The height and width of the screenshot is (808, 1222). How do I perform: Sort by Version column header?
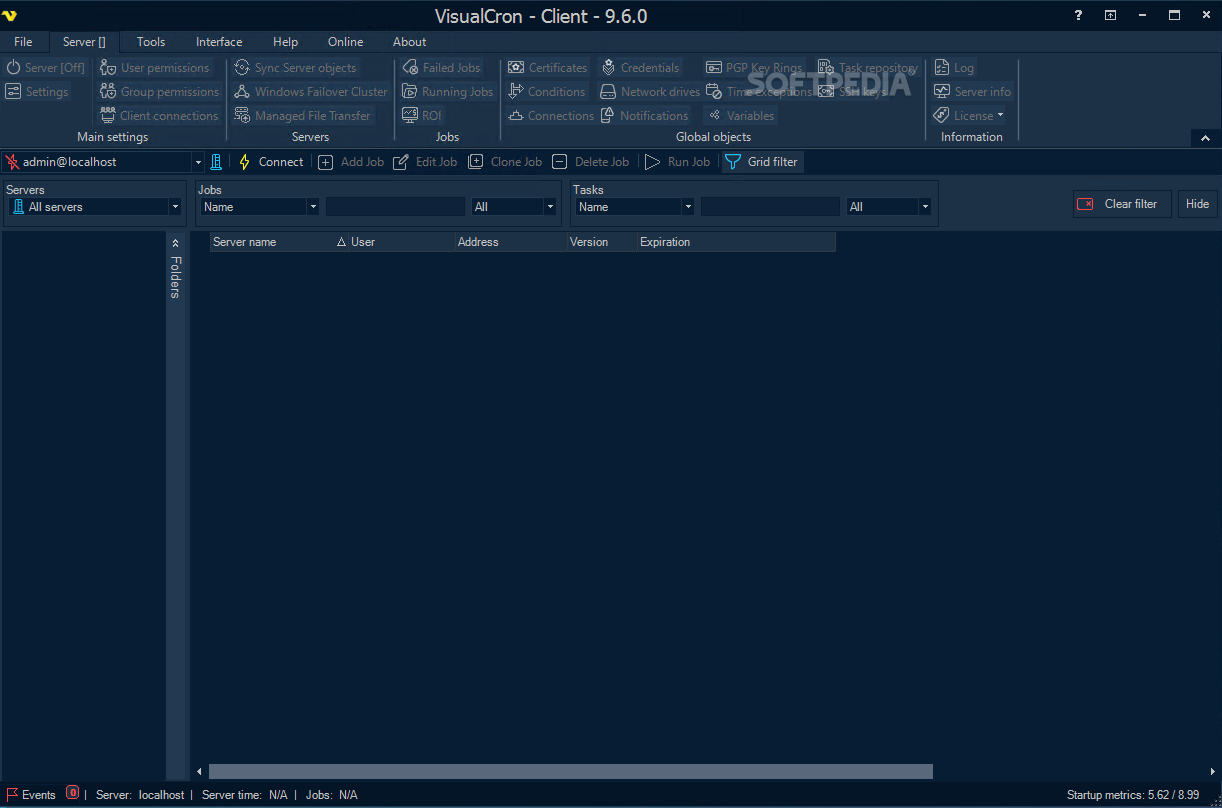[601, 242]
